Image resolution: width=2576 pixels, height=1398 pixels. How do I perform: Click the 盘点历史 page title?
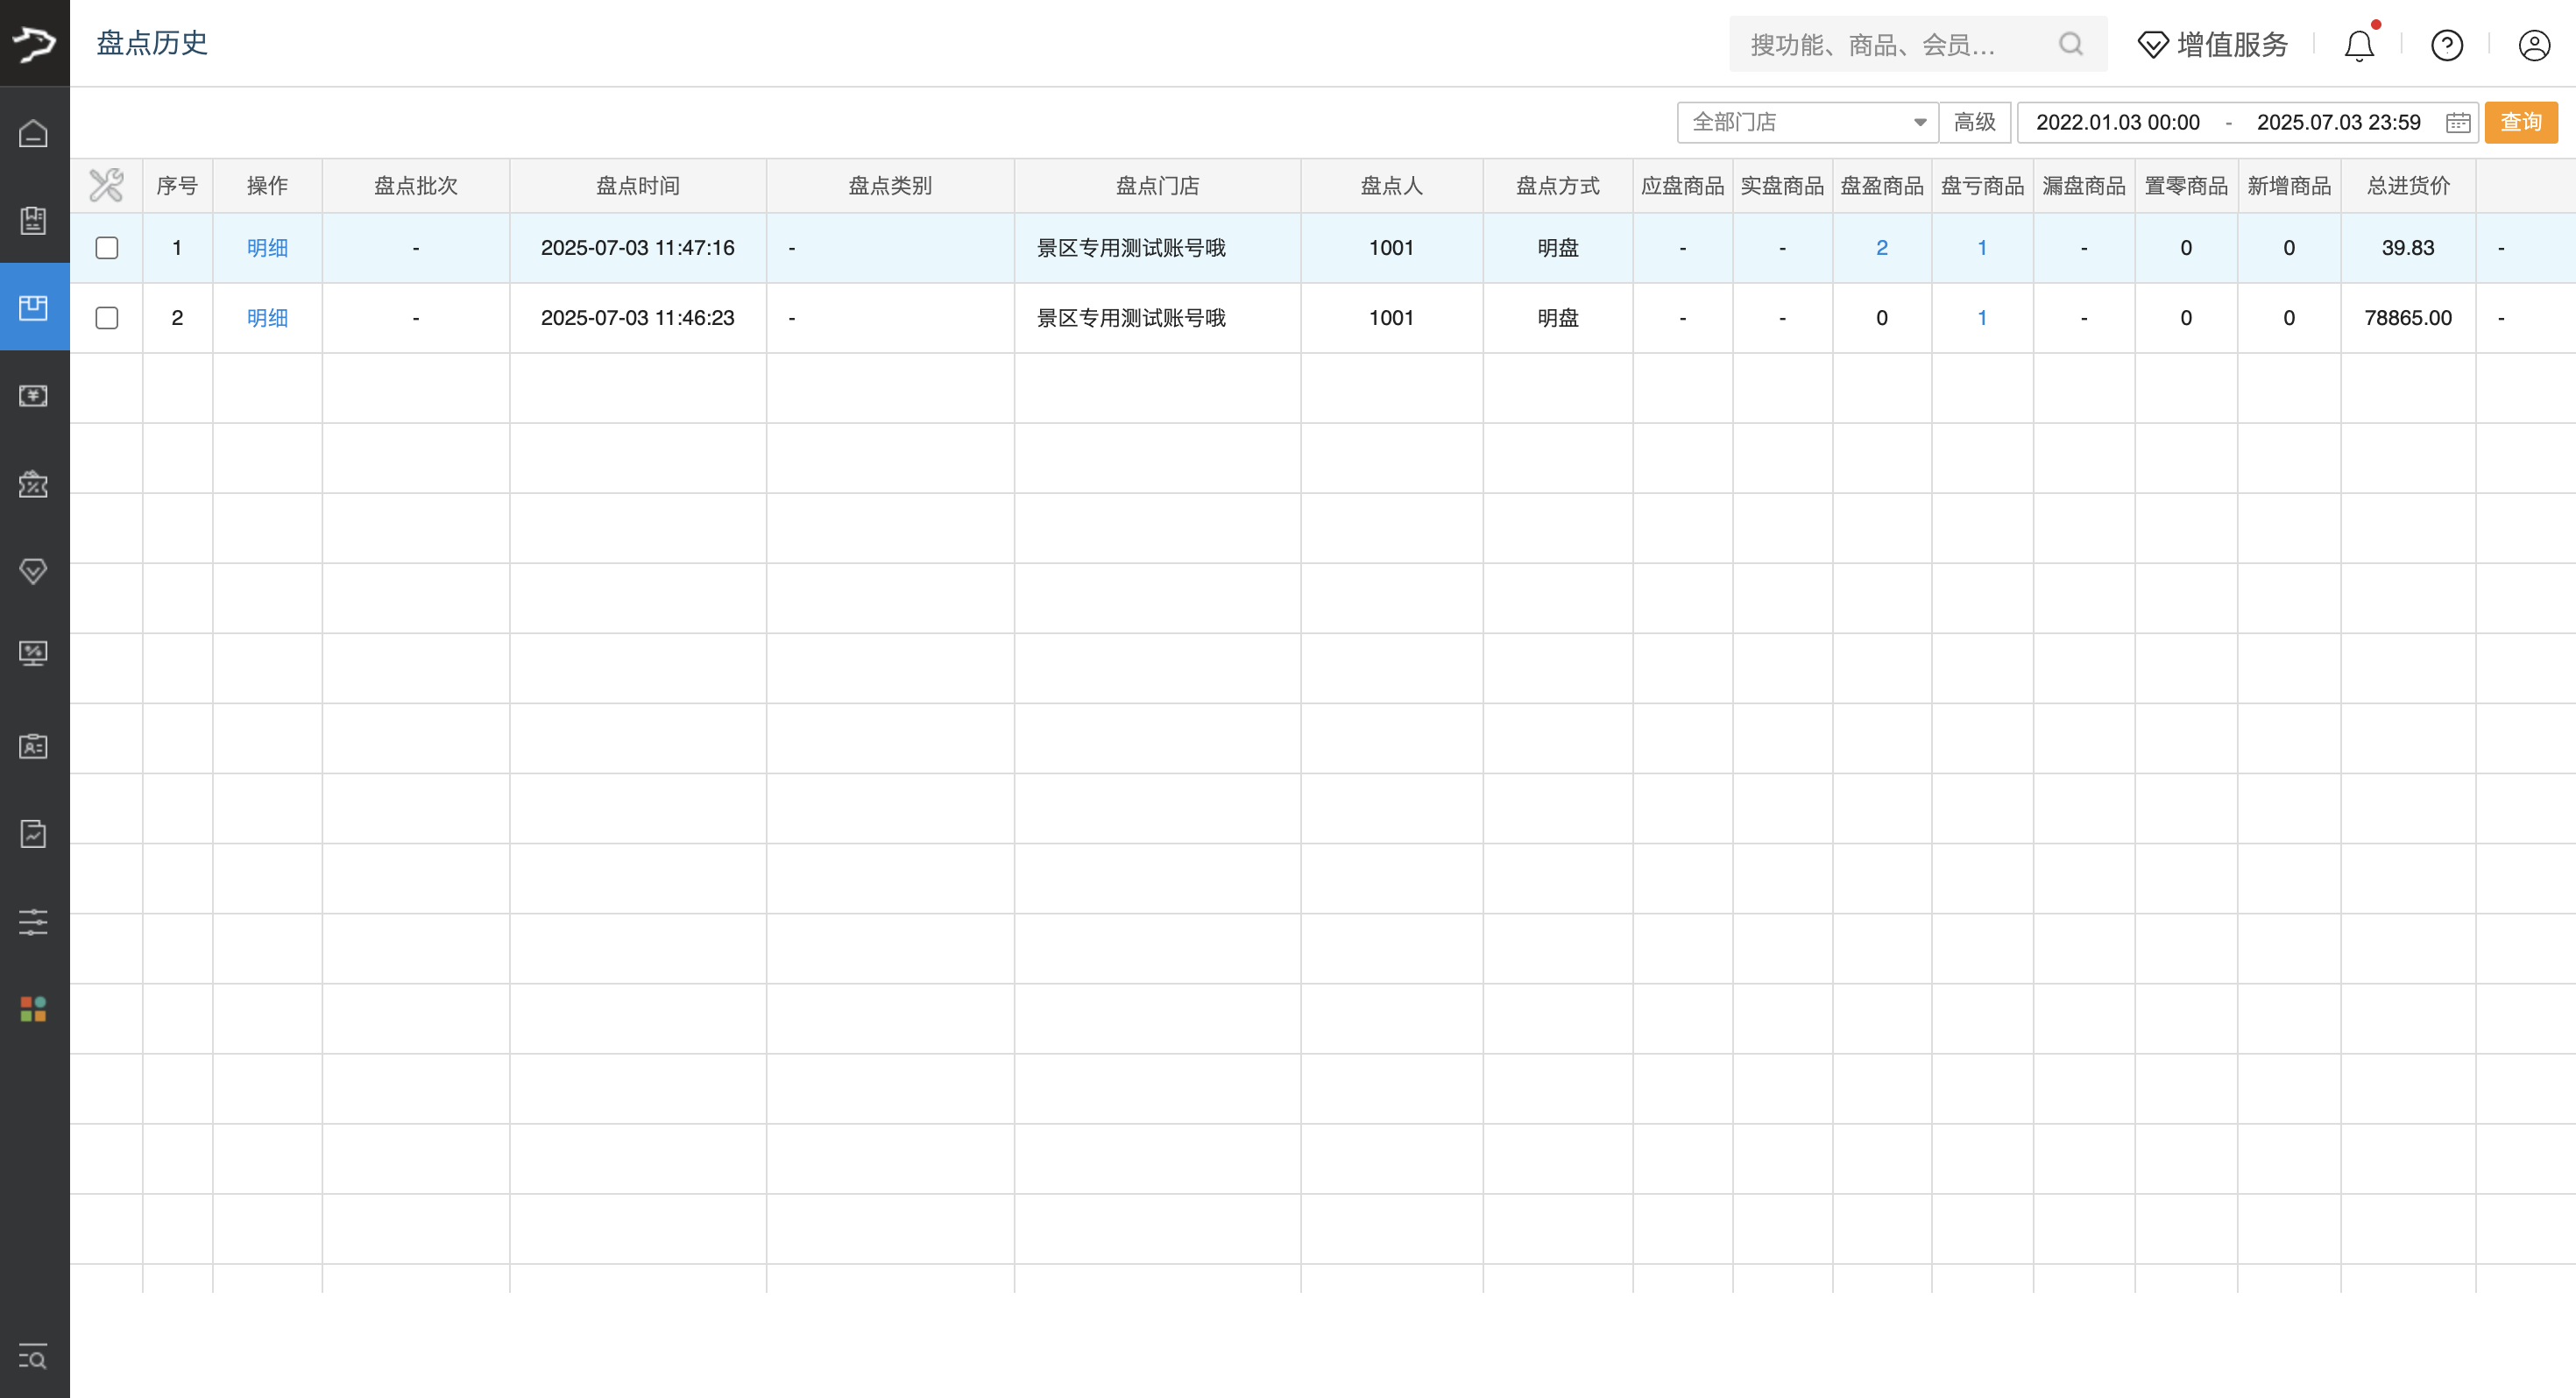(x=152, y=43)
